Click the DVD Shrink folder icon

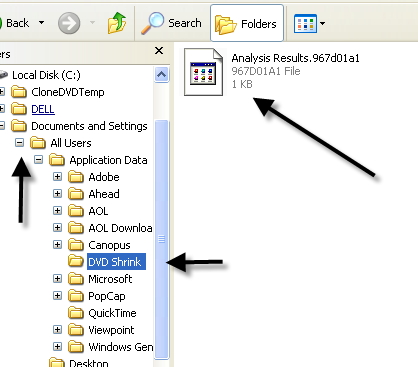pyautogui.click(x=76, y=261)
